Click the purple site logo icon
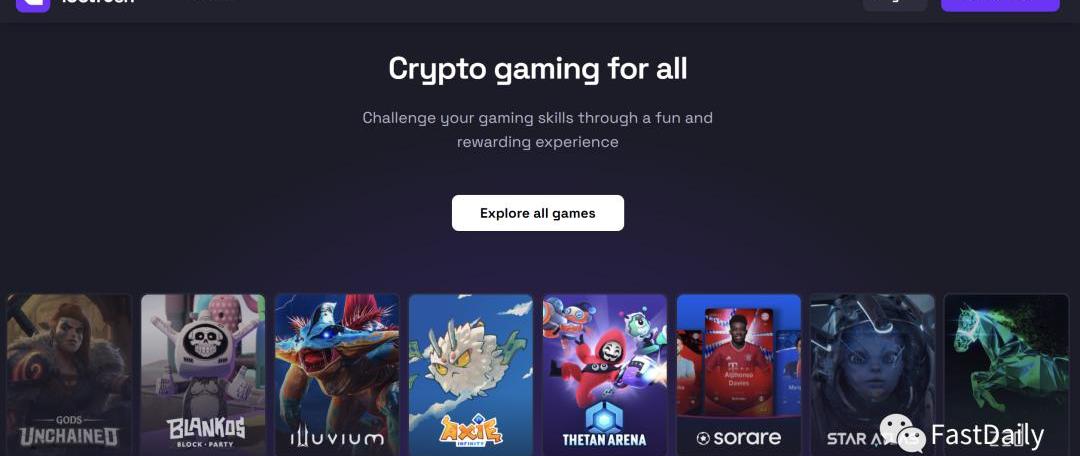Screen dimensions: 1080x456 [33, 5]
